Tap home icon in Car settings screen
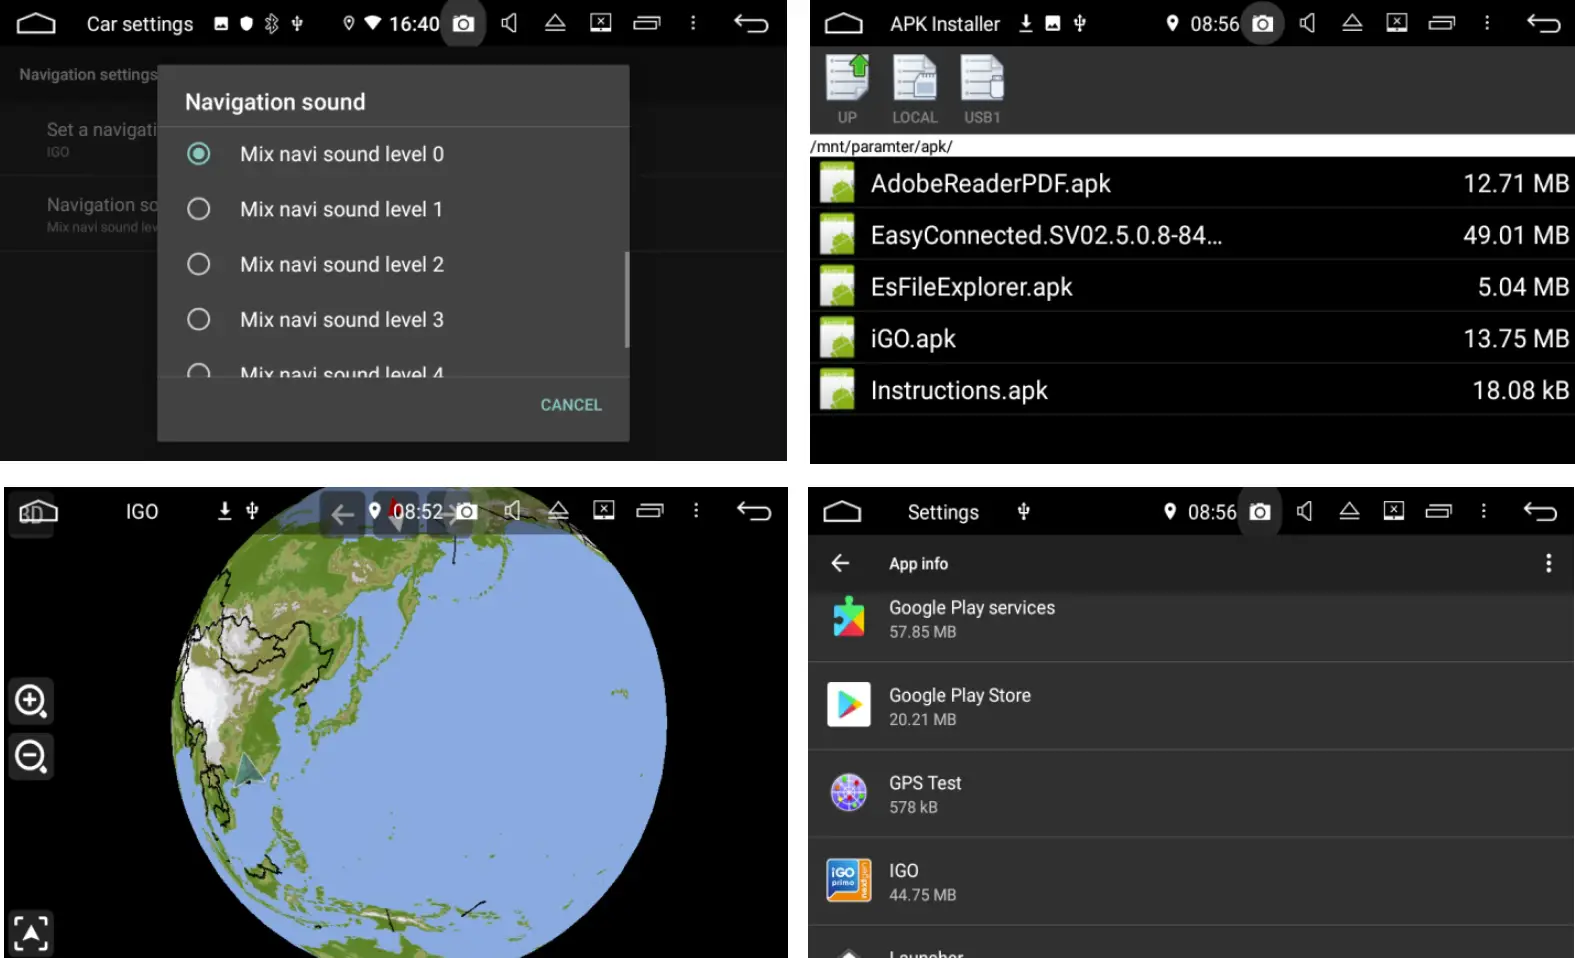This screenshot has width=1575, height=958. pos(36,23)
